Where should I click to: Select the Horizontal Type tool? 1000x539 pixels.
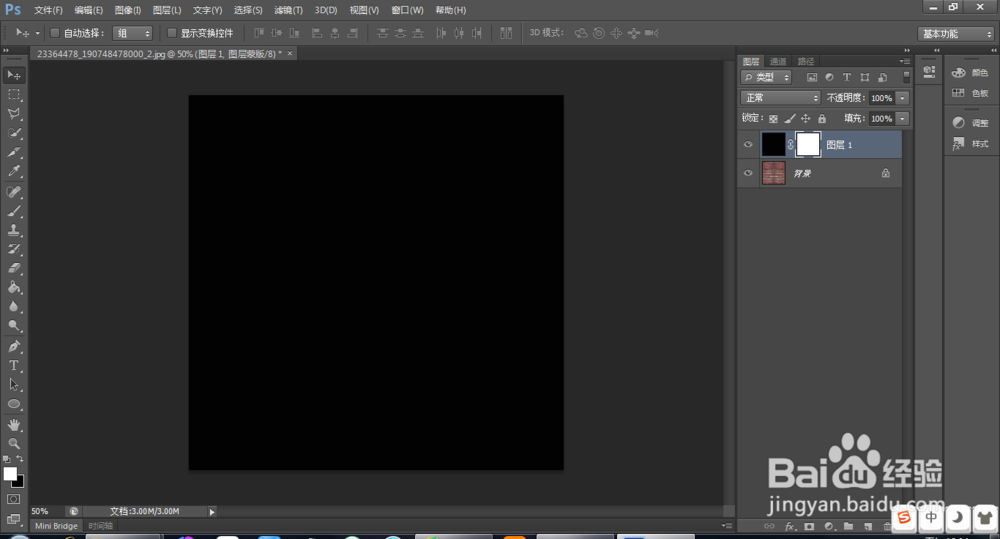coord(13,365)
